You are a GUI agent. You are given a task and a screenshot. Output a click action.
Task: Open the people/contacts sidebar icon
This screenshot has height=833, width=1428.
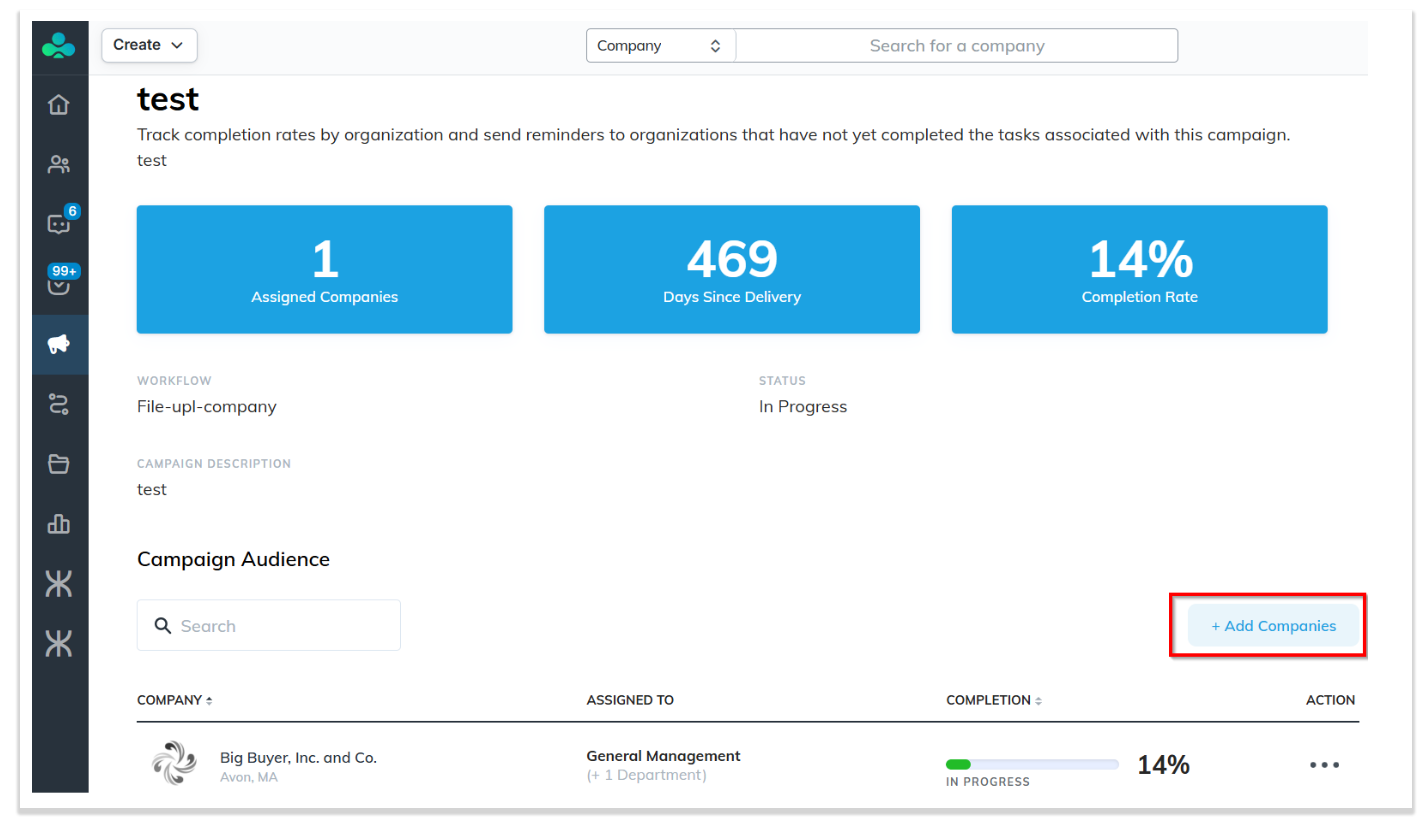(59, 164)
